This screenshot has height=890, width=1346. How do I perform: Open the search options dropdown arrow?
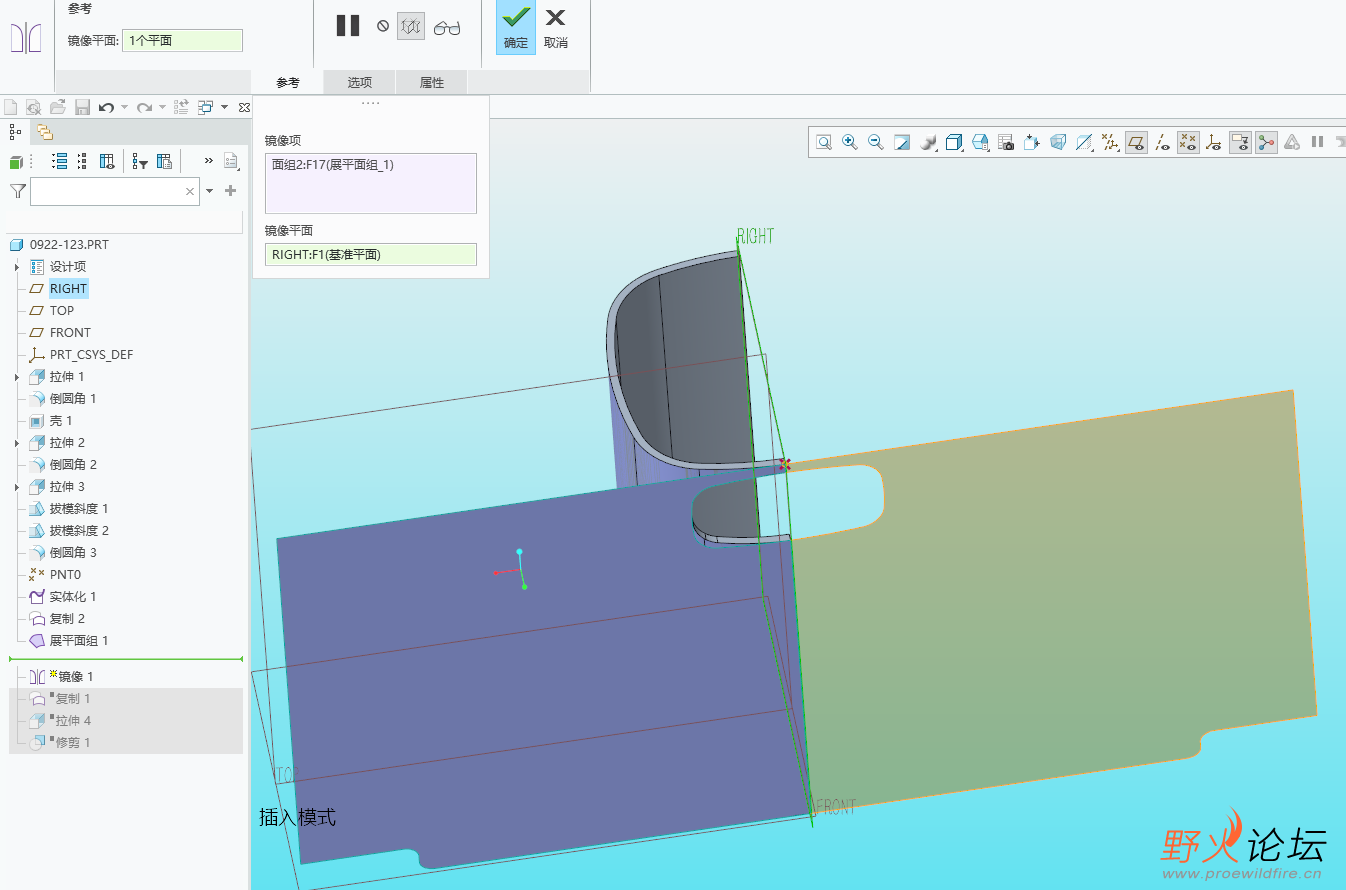[210, 191]
